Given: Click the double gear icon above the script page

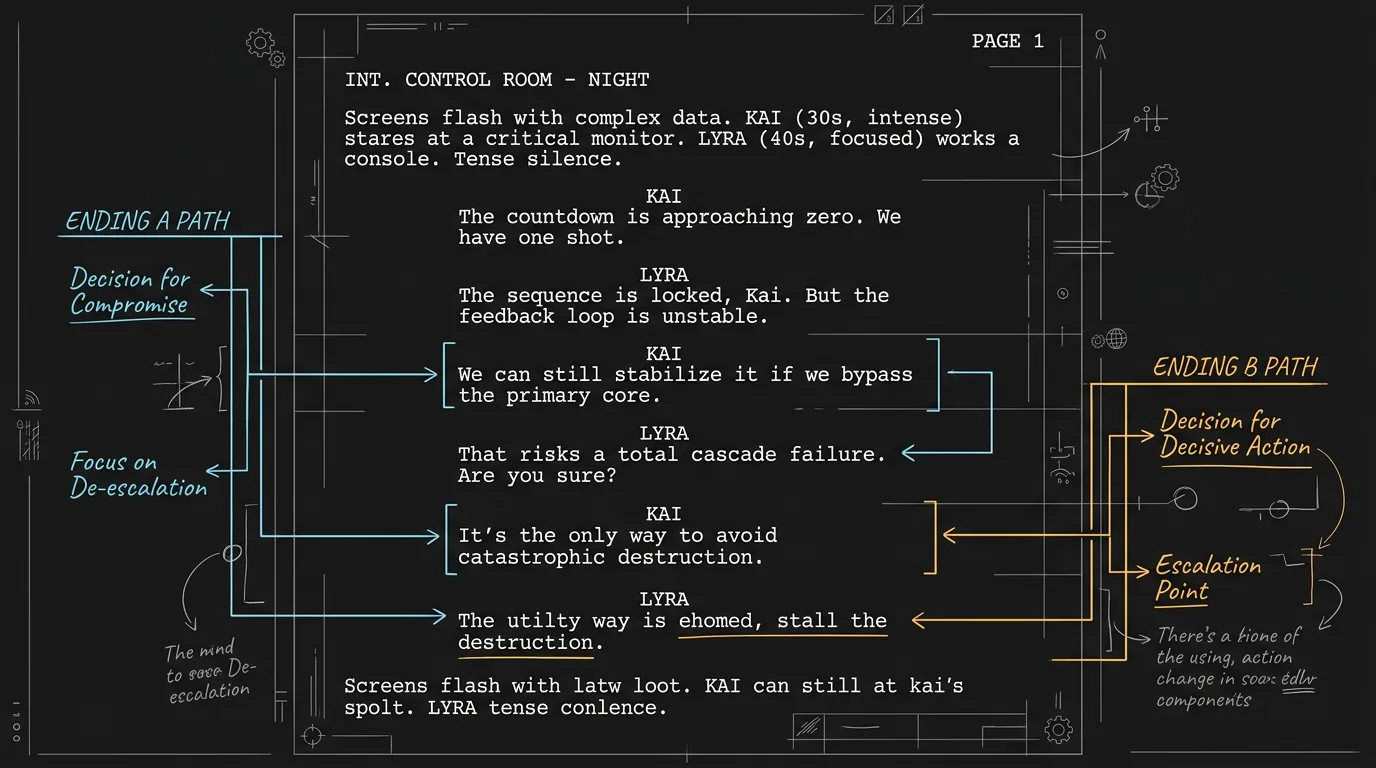Looking at the screenshot, I should click(265, 46).
